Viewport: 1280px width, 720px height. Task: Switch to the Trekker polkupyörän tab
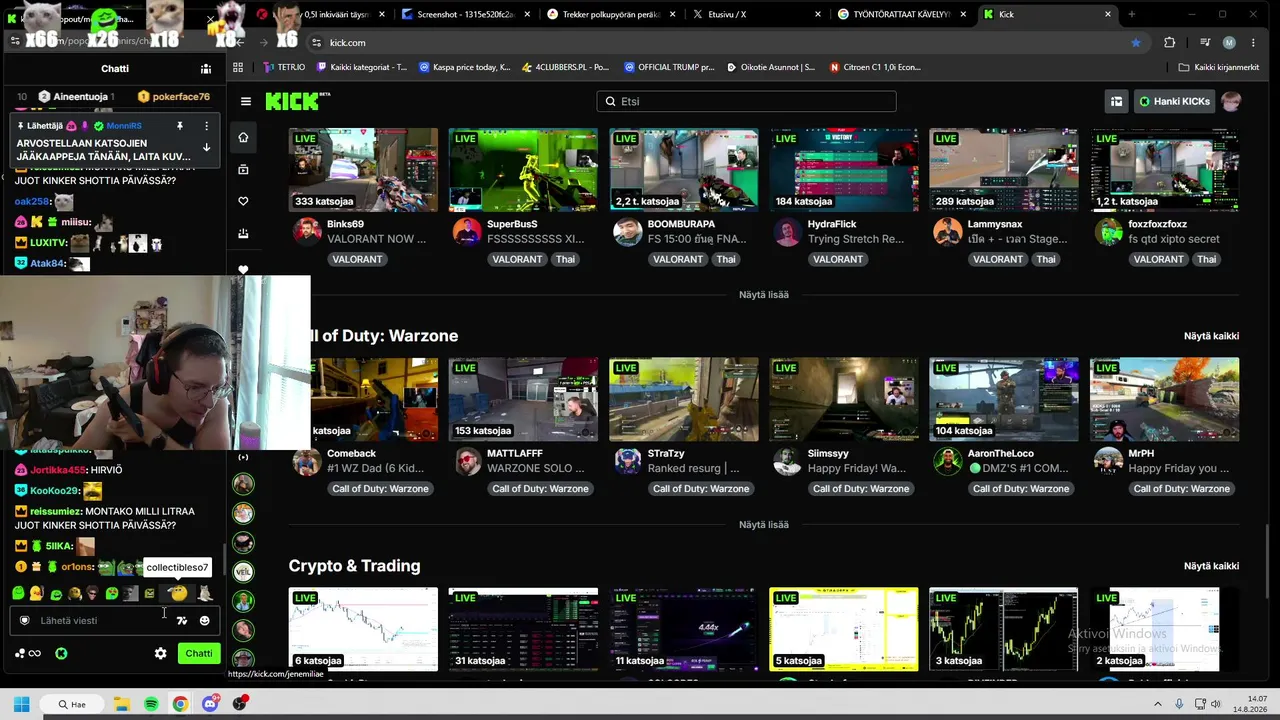[612, 14]
